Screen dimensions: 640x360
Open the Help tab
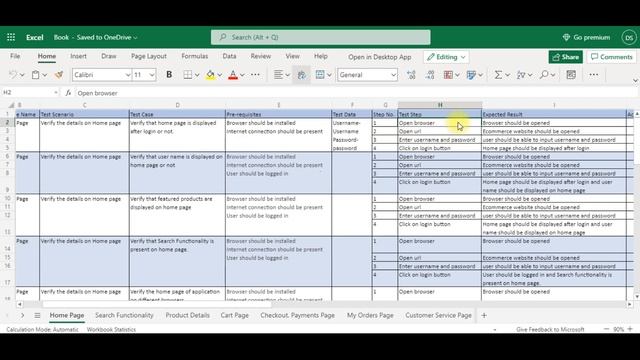[321, 56]
